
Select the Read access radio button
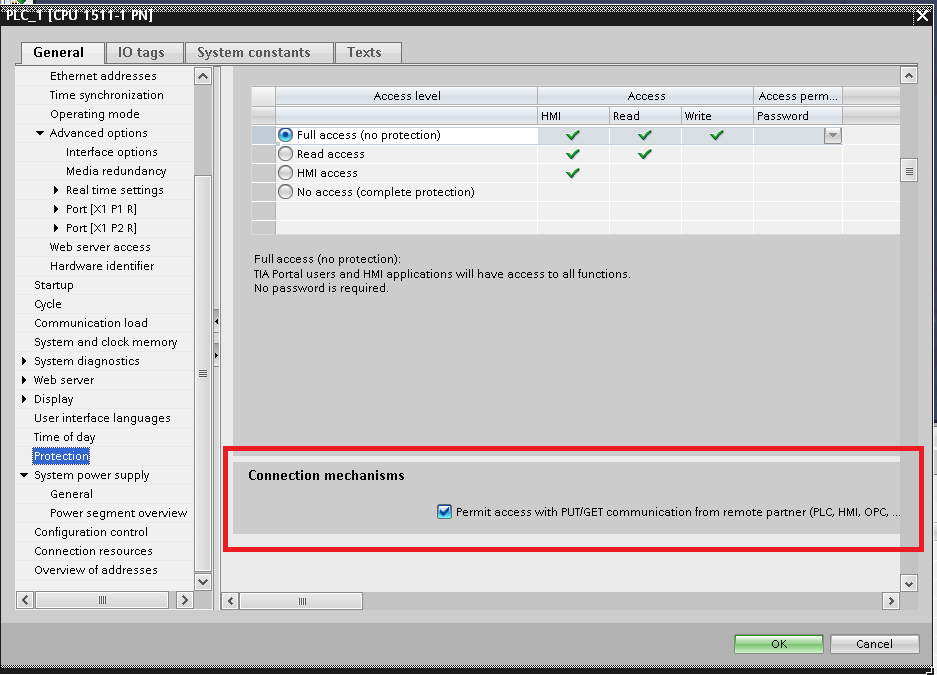286,154
